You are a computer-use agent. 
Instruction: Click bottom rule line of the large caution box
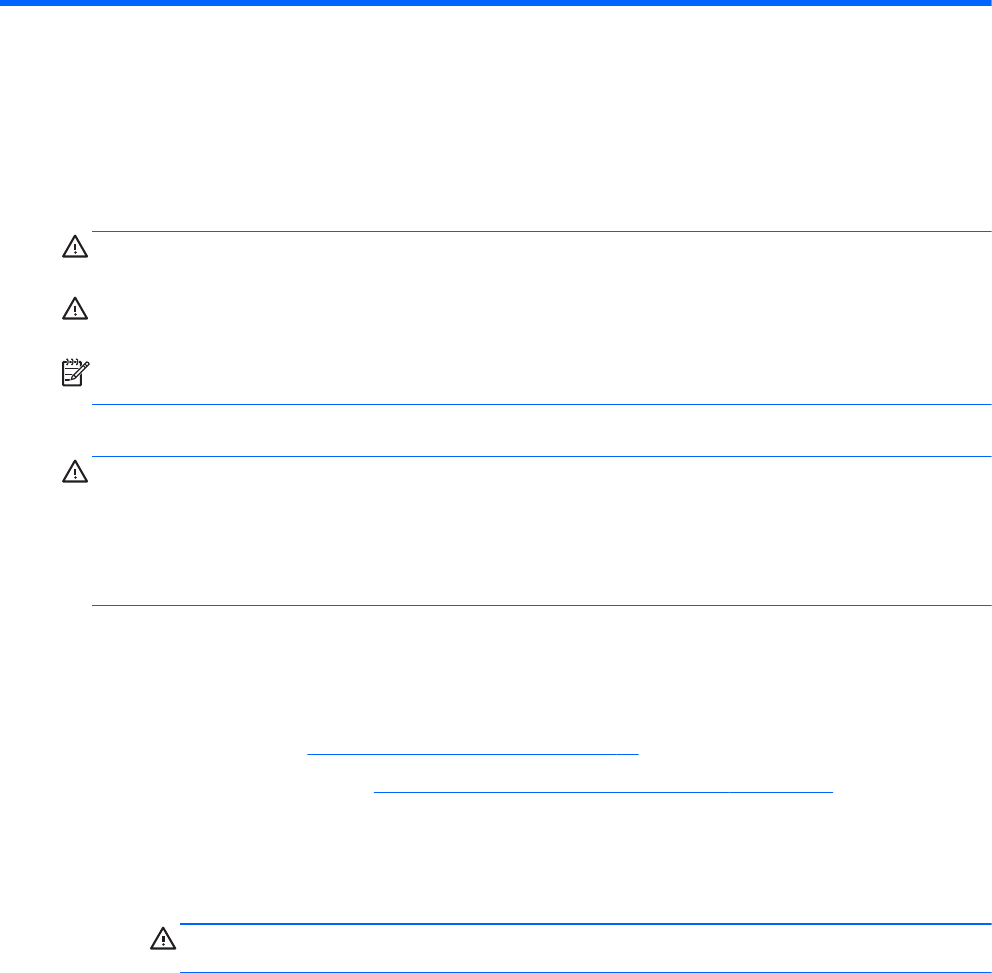[x=540, y=606]
